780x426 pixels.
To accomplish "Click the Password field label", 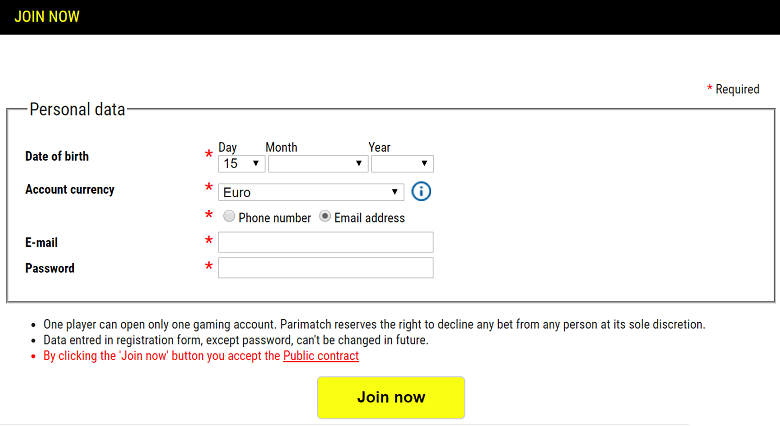I will point(50,268).
